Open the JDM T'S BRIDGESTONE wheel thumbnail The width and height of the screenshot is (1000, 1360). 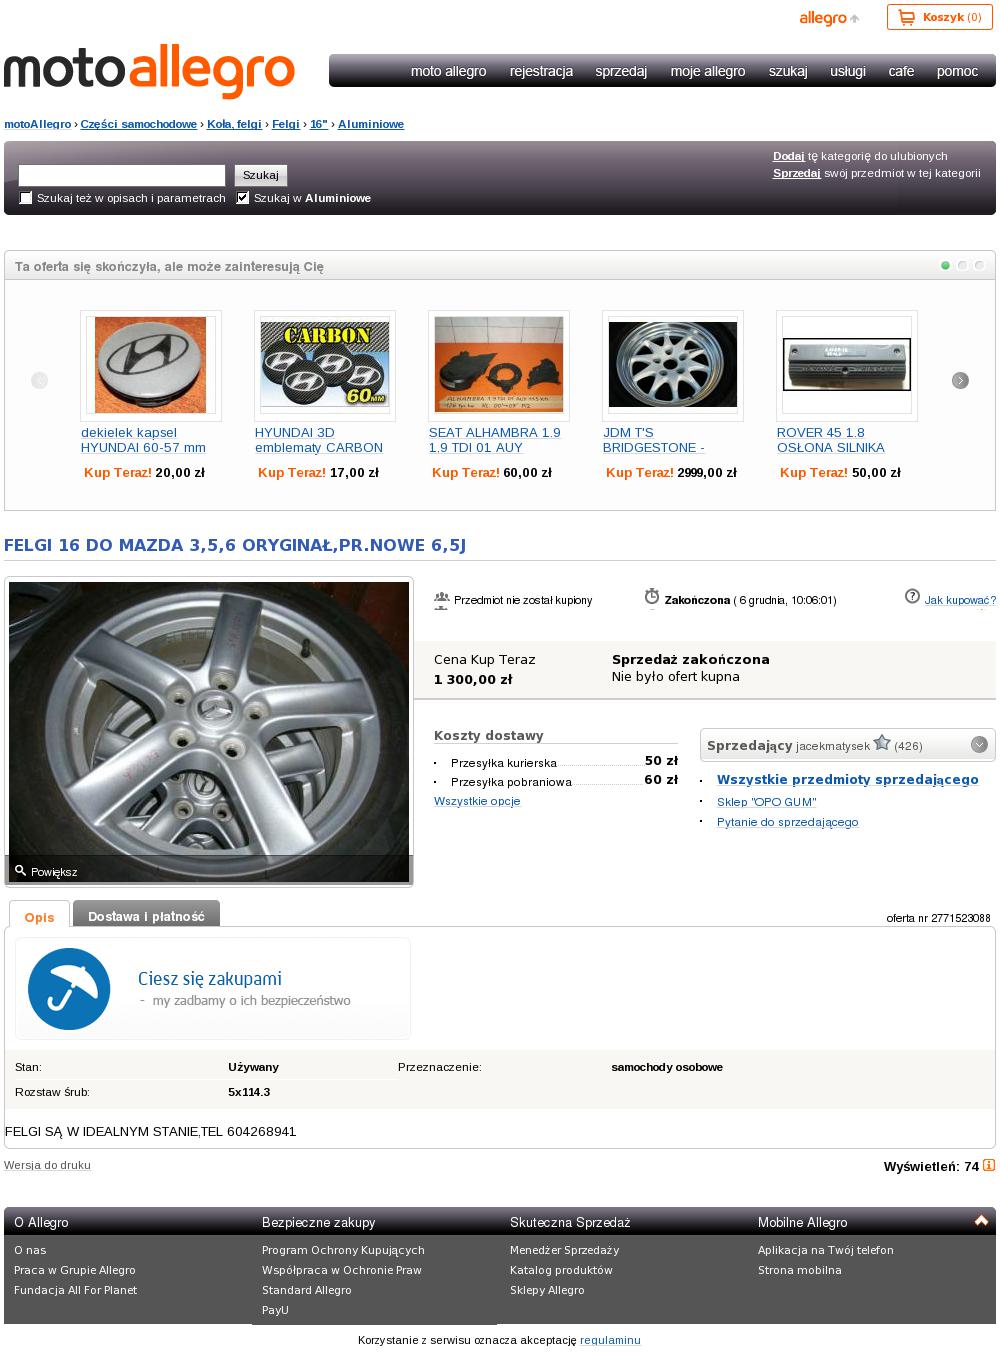coord(673,365)
